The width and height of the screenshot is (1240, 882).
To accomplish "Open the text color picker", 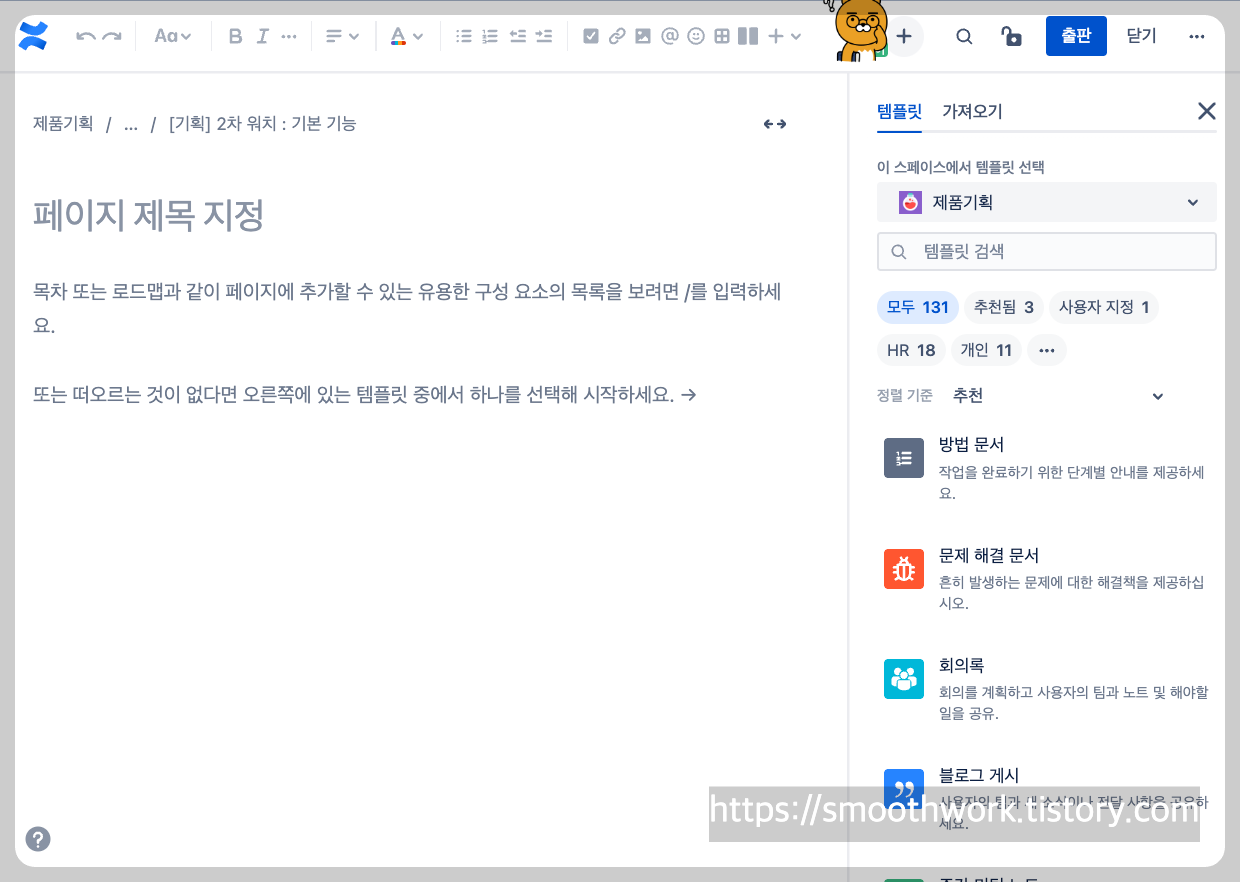I will 407,36.
